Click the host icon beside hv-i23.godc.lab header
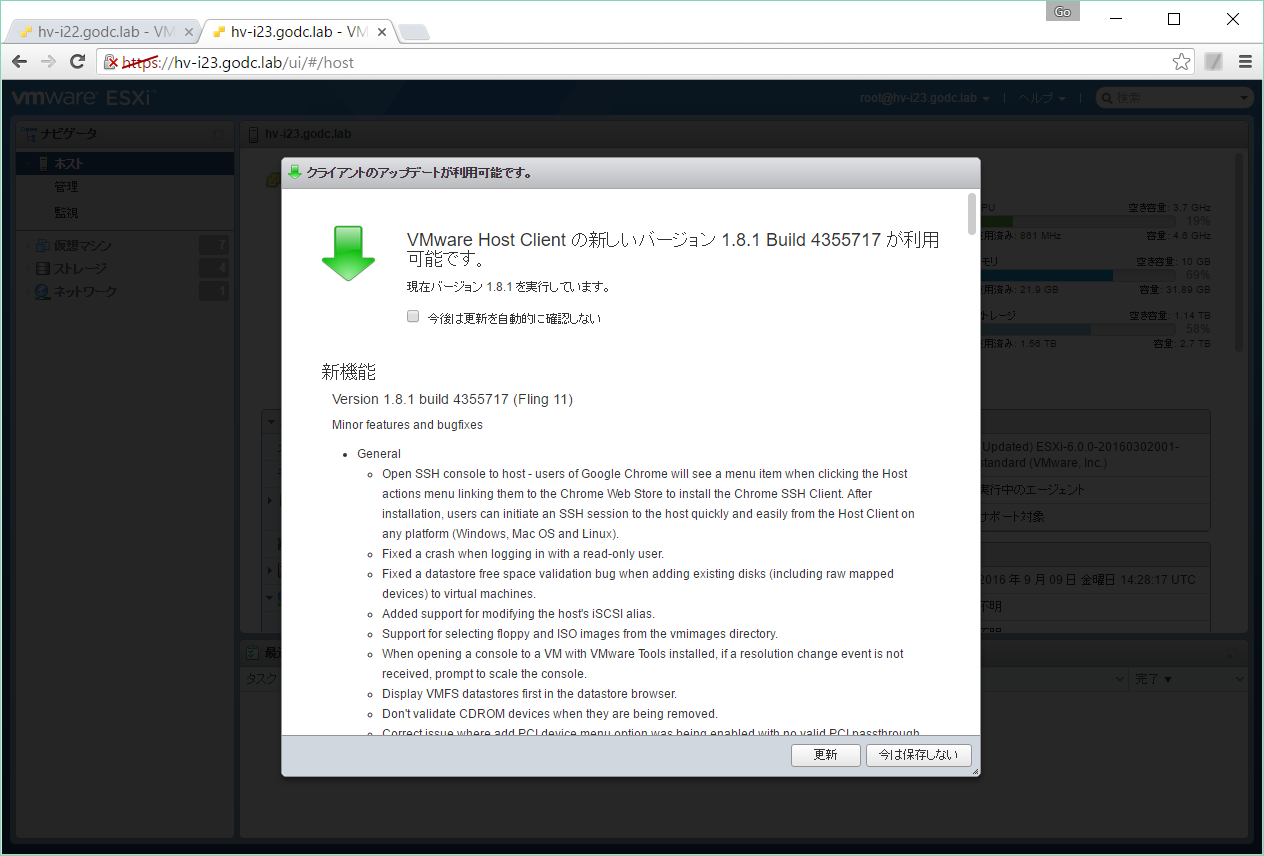The image size is (1264, 856). 253,134
